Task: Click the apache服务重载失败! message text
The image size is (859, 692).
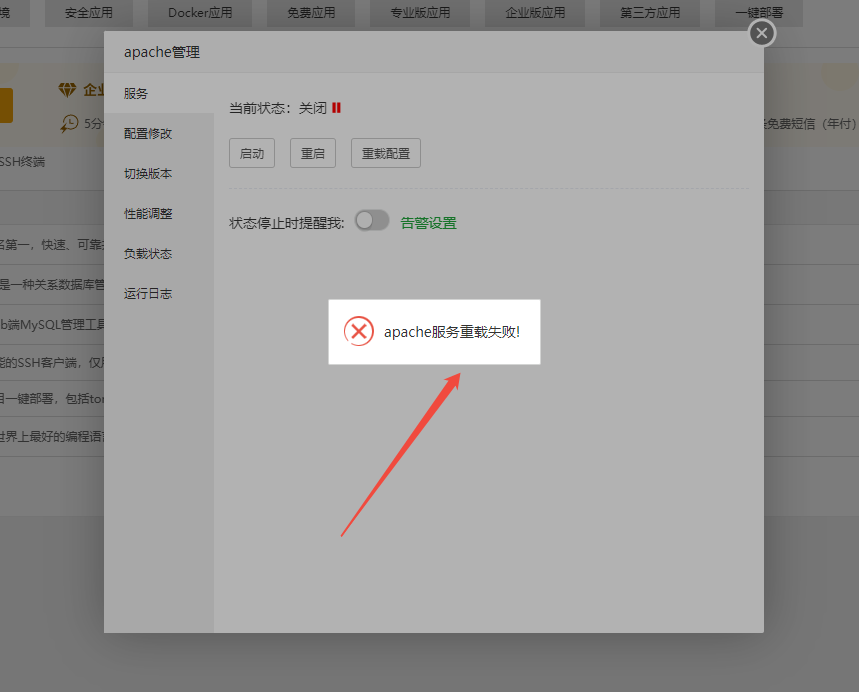Action: tap(451, 332)
